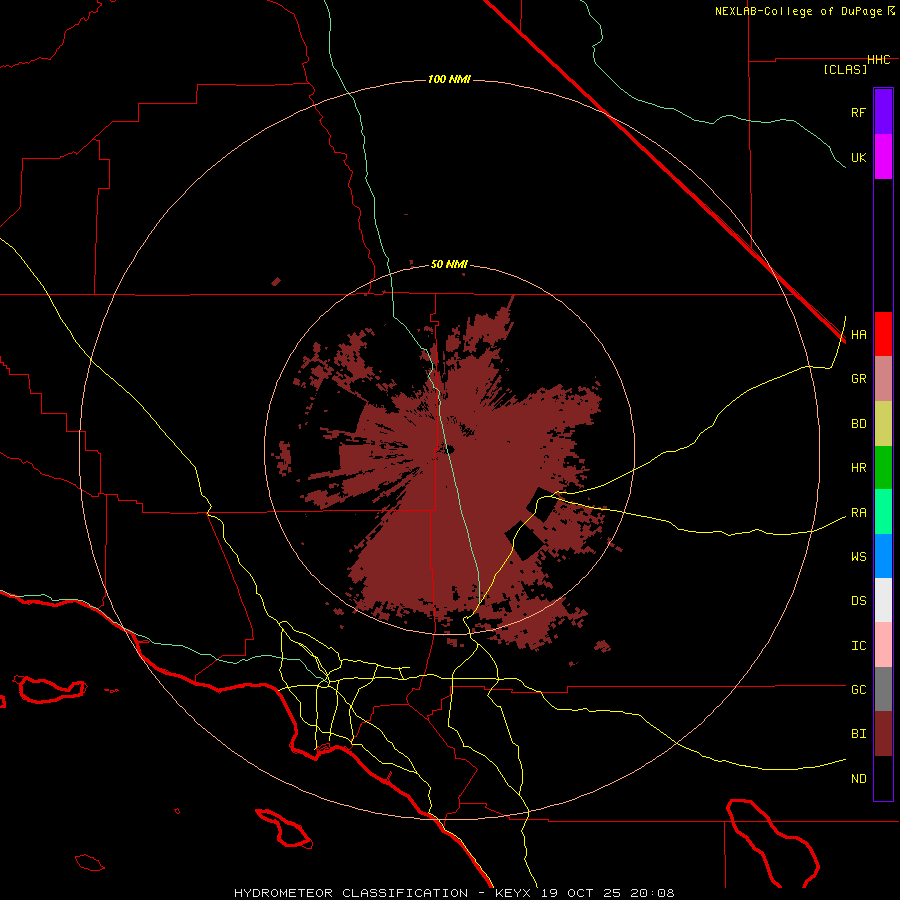Click the RF legend label
900x900 pixels.
[858, 112]
